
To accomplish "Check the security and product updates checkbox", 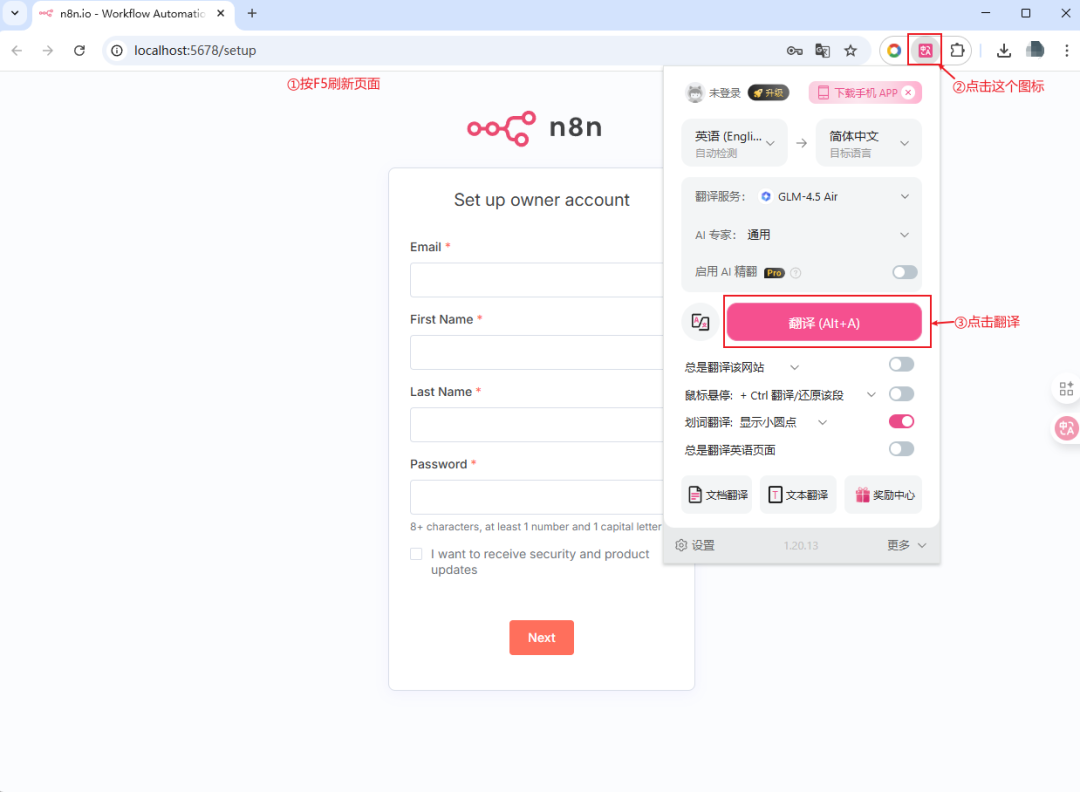I will [x=416, y=554].
